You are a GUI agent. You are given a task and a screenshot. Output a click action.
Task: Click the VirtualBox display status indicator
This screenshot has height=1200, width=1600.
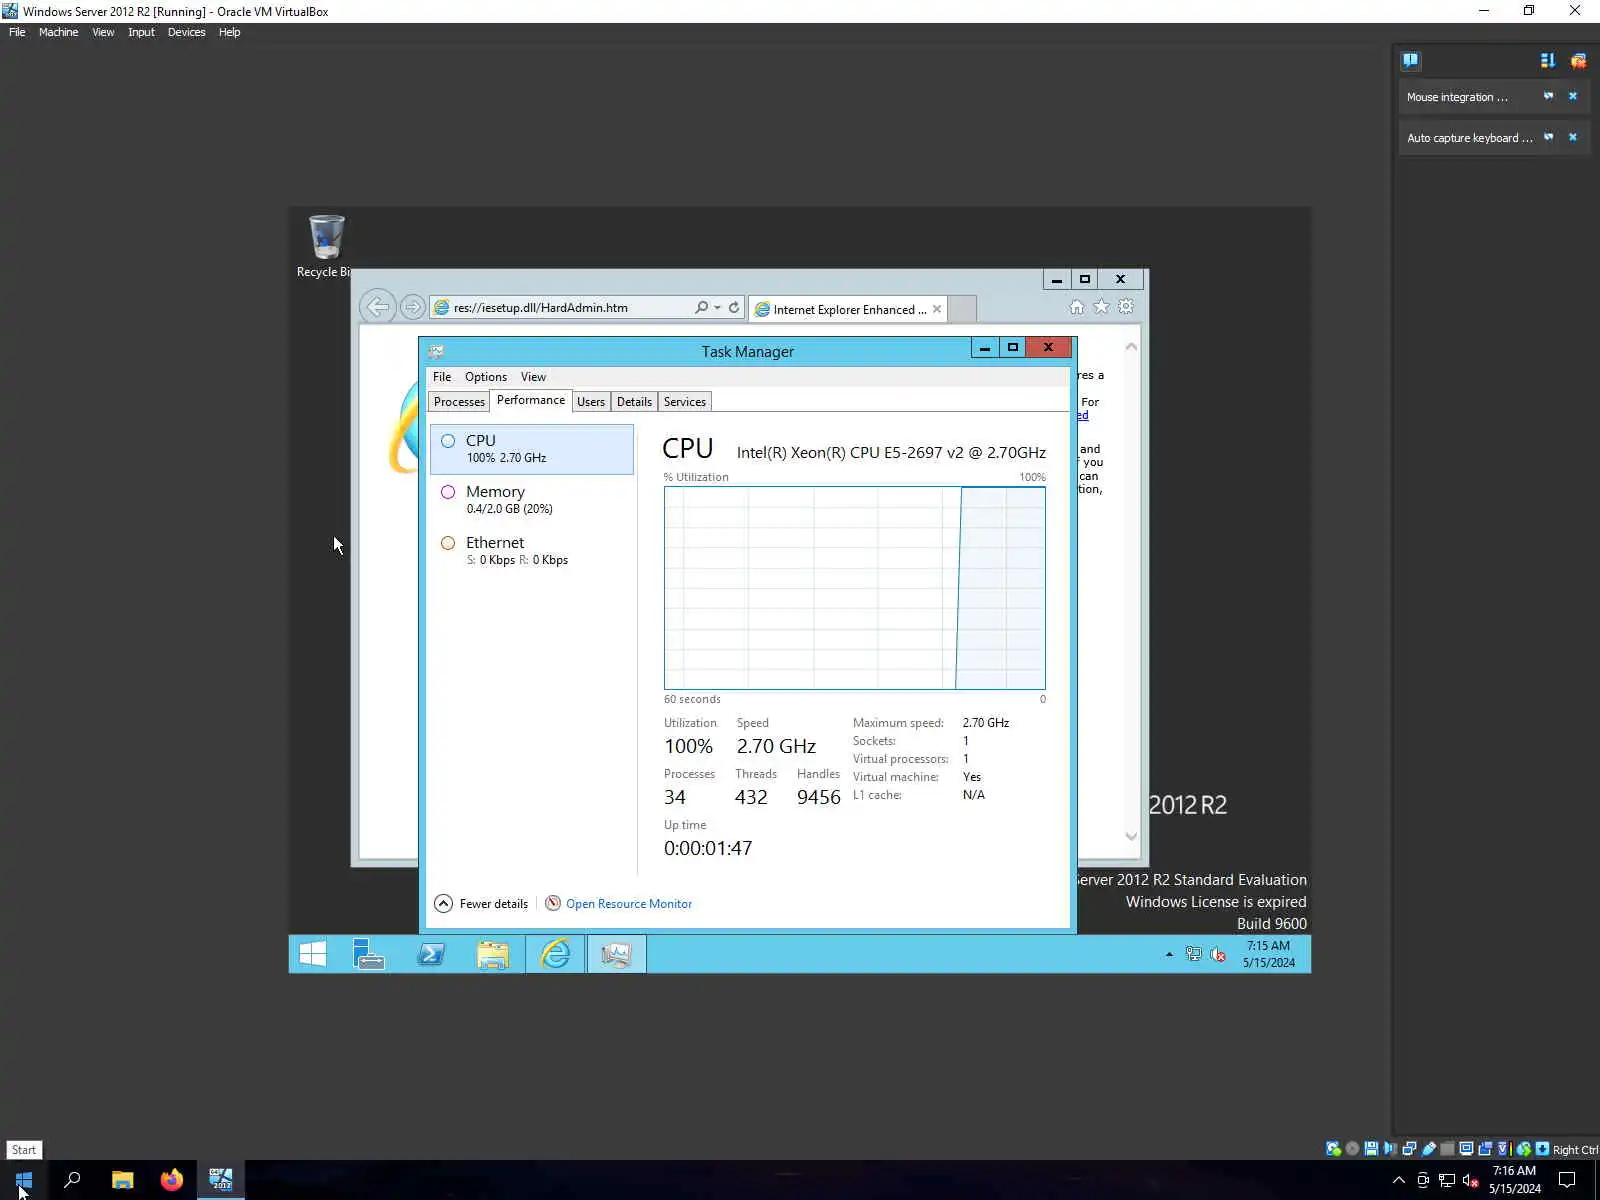click(x=1466, y=1149)
